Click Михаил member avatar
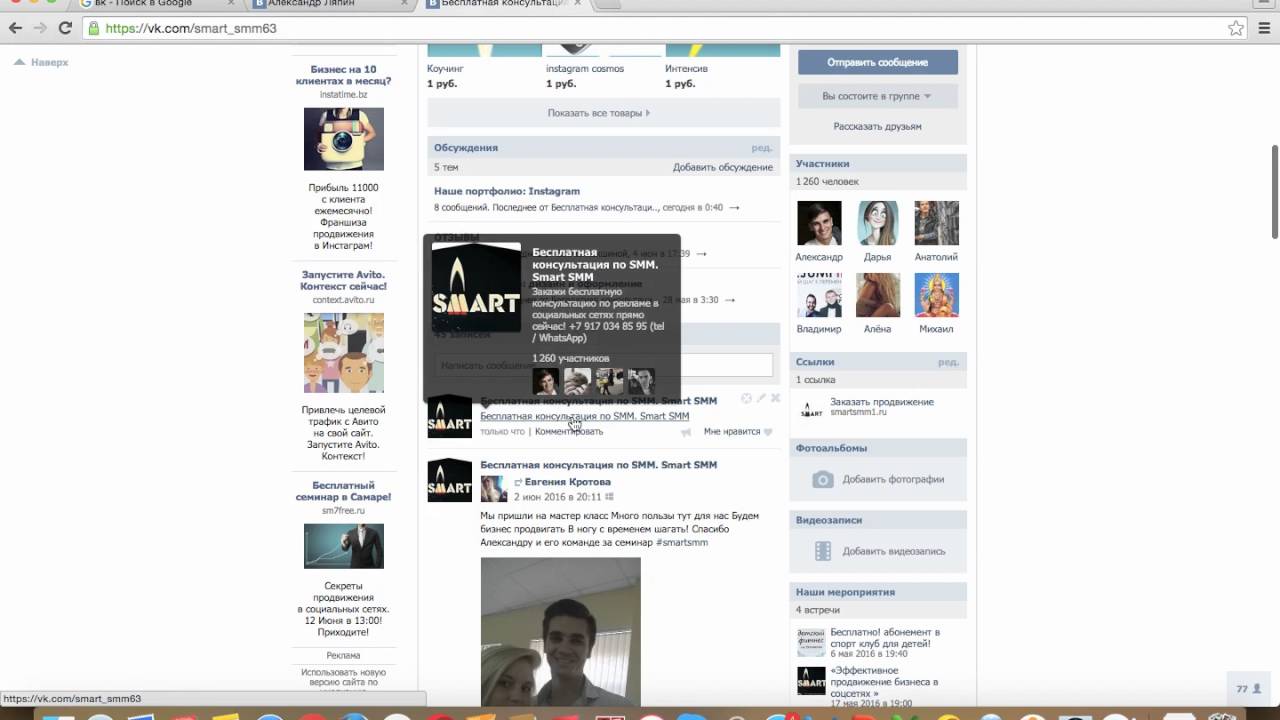Image resolution: width=1280 pixels, height=720 pixels. click(x=937, y=295)
